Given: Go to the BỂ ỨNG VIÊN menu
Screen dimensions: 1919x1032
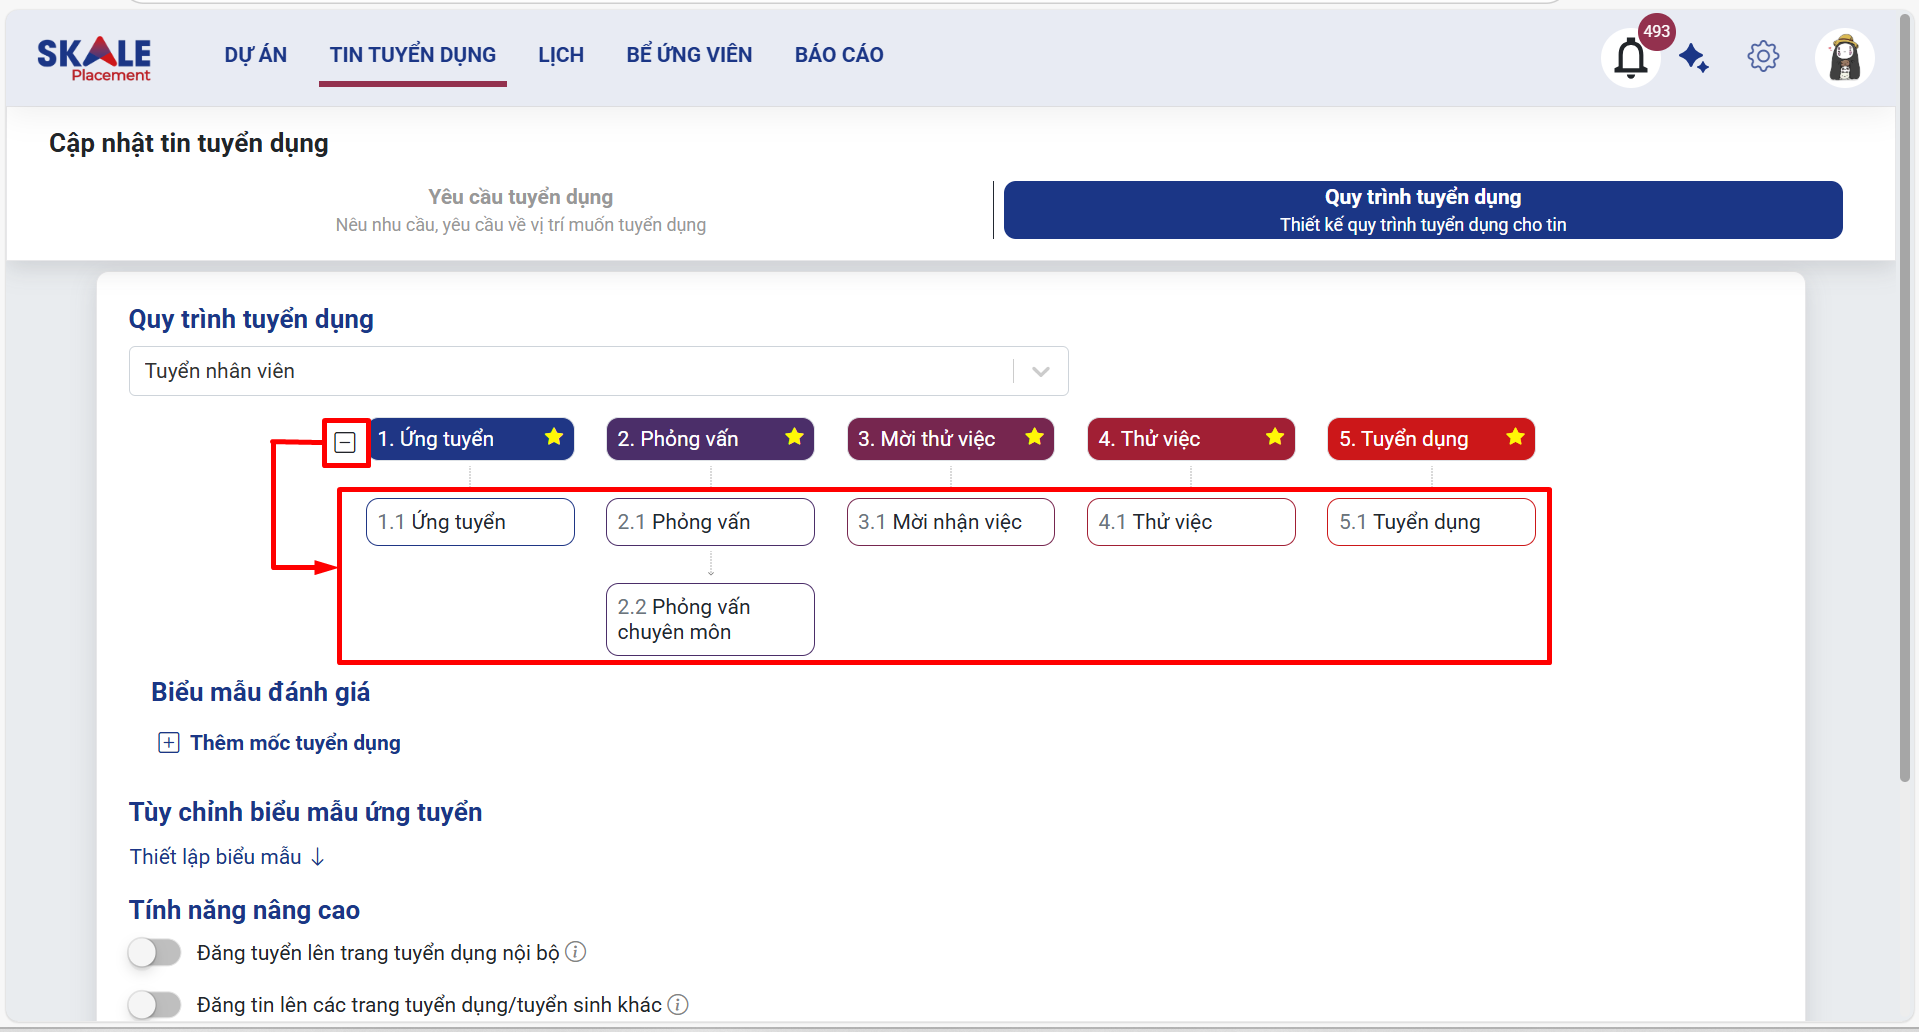Looking at the screenshot, I should pyautogui.click(x=689, y=55).
